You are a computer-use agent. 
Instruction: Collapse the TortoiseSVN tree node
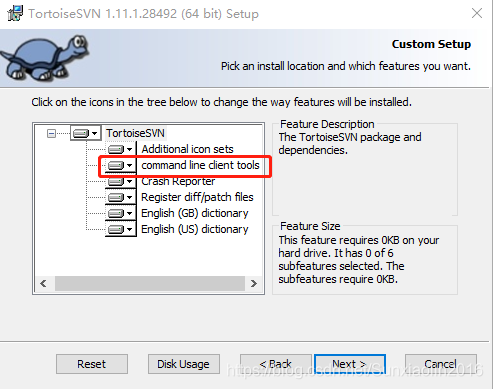coord(51,134)
